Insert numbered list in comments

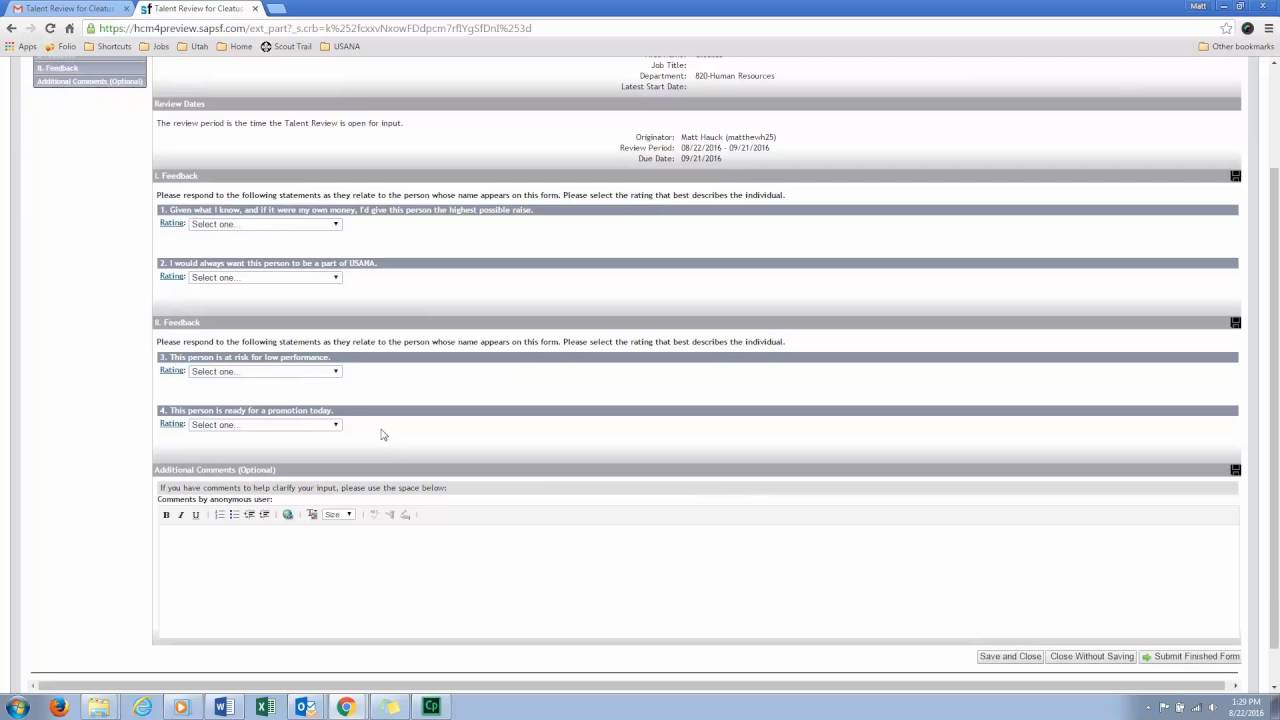click(x=220, y=515)
